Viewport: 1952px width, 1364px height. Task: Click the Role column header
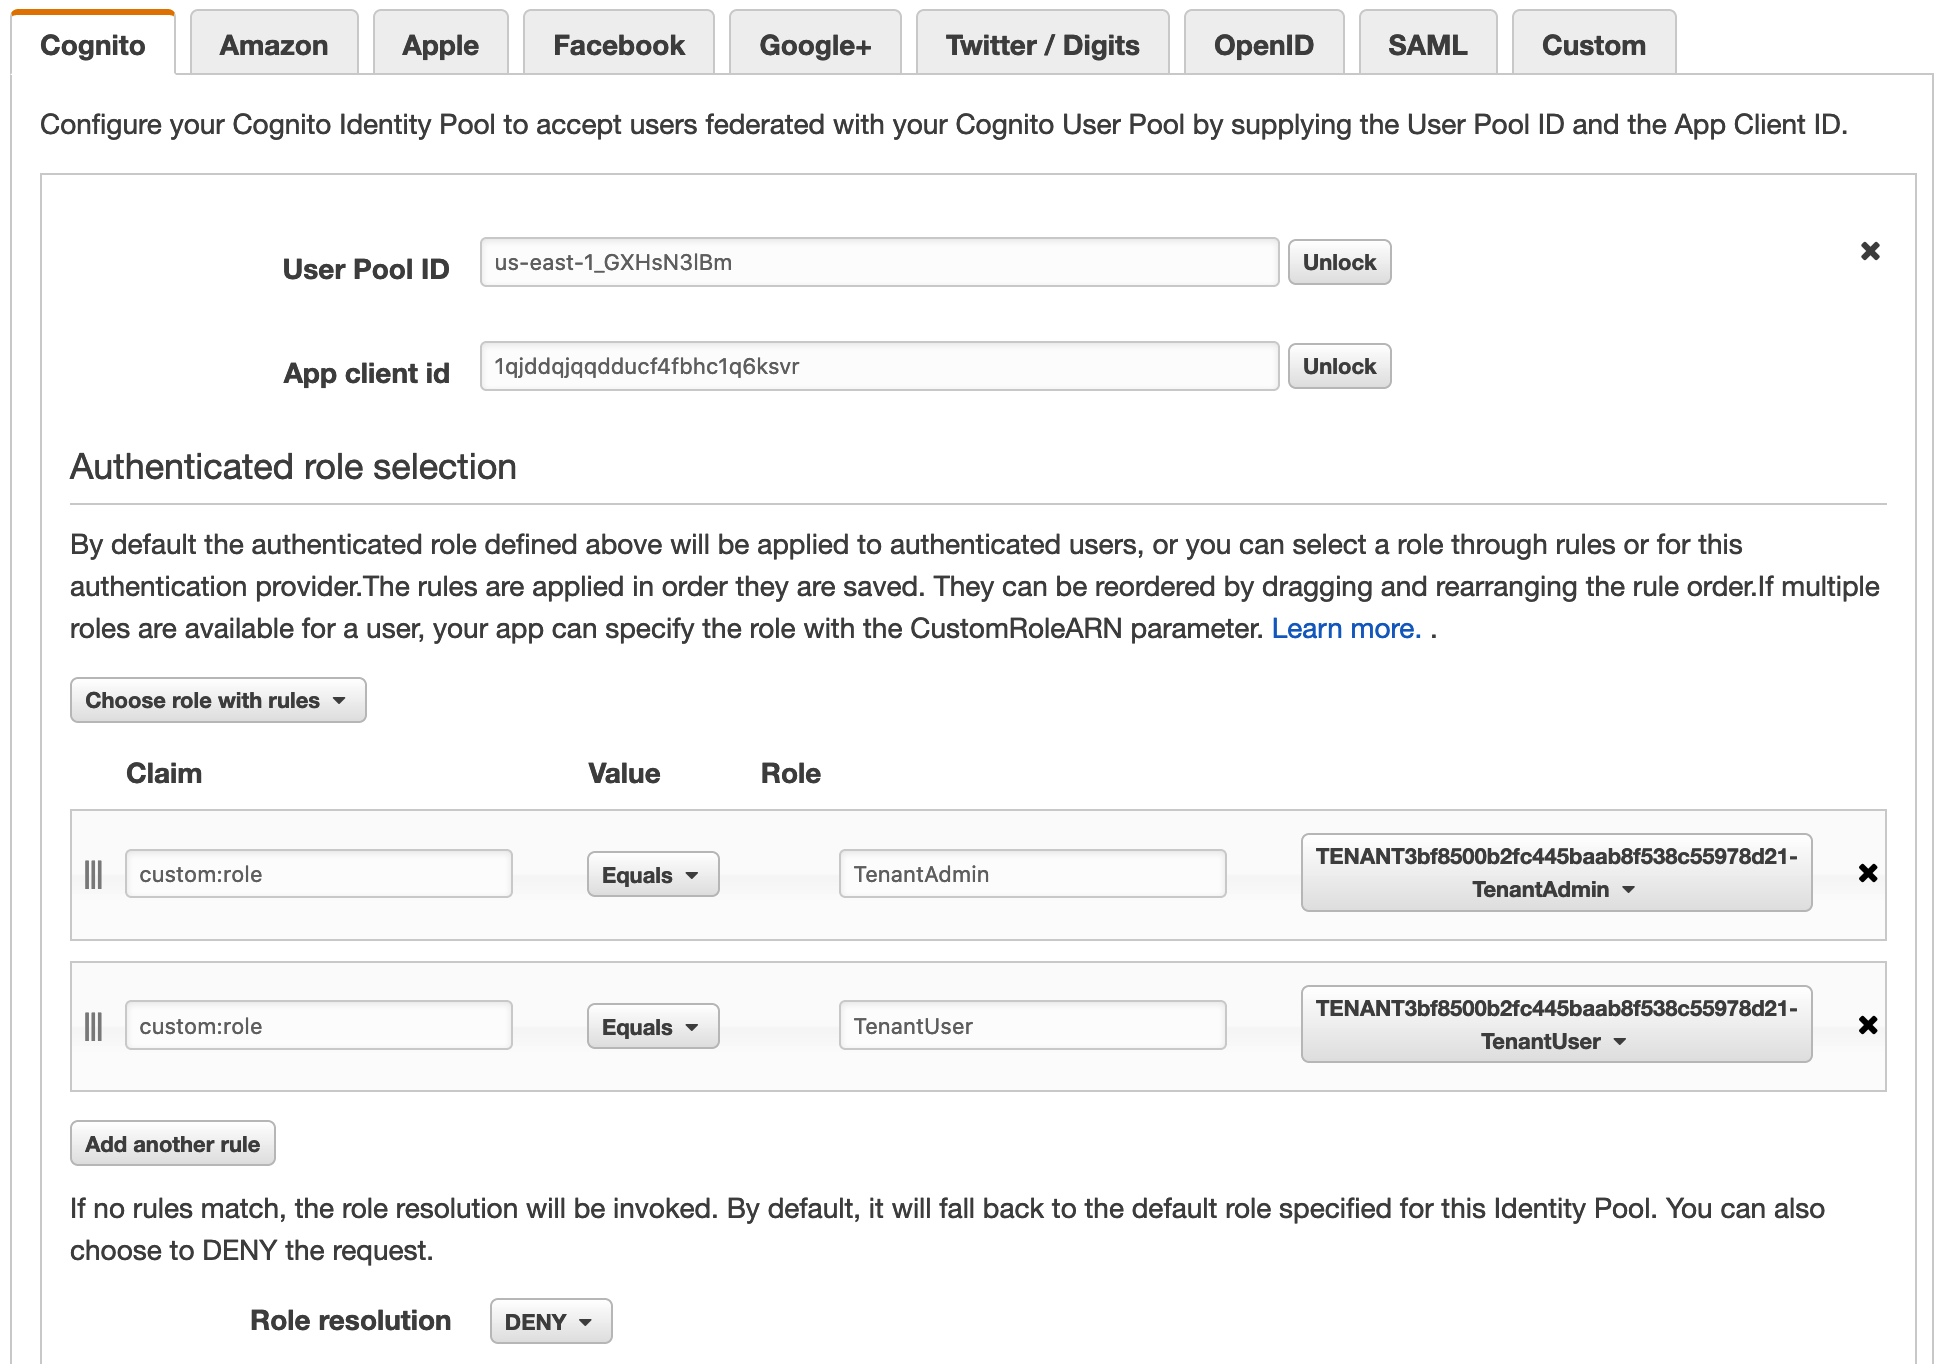point(791,773)
